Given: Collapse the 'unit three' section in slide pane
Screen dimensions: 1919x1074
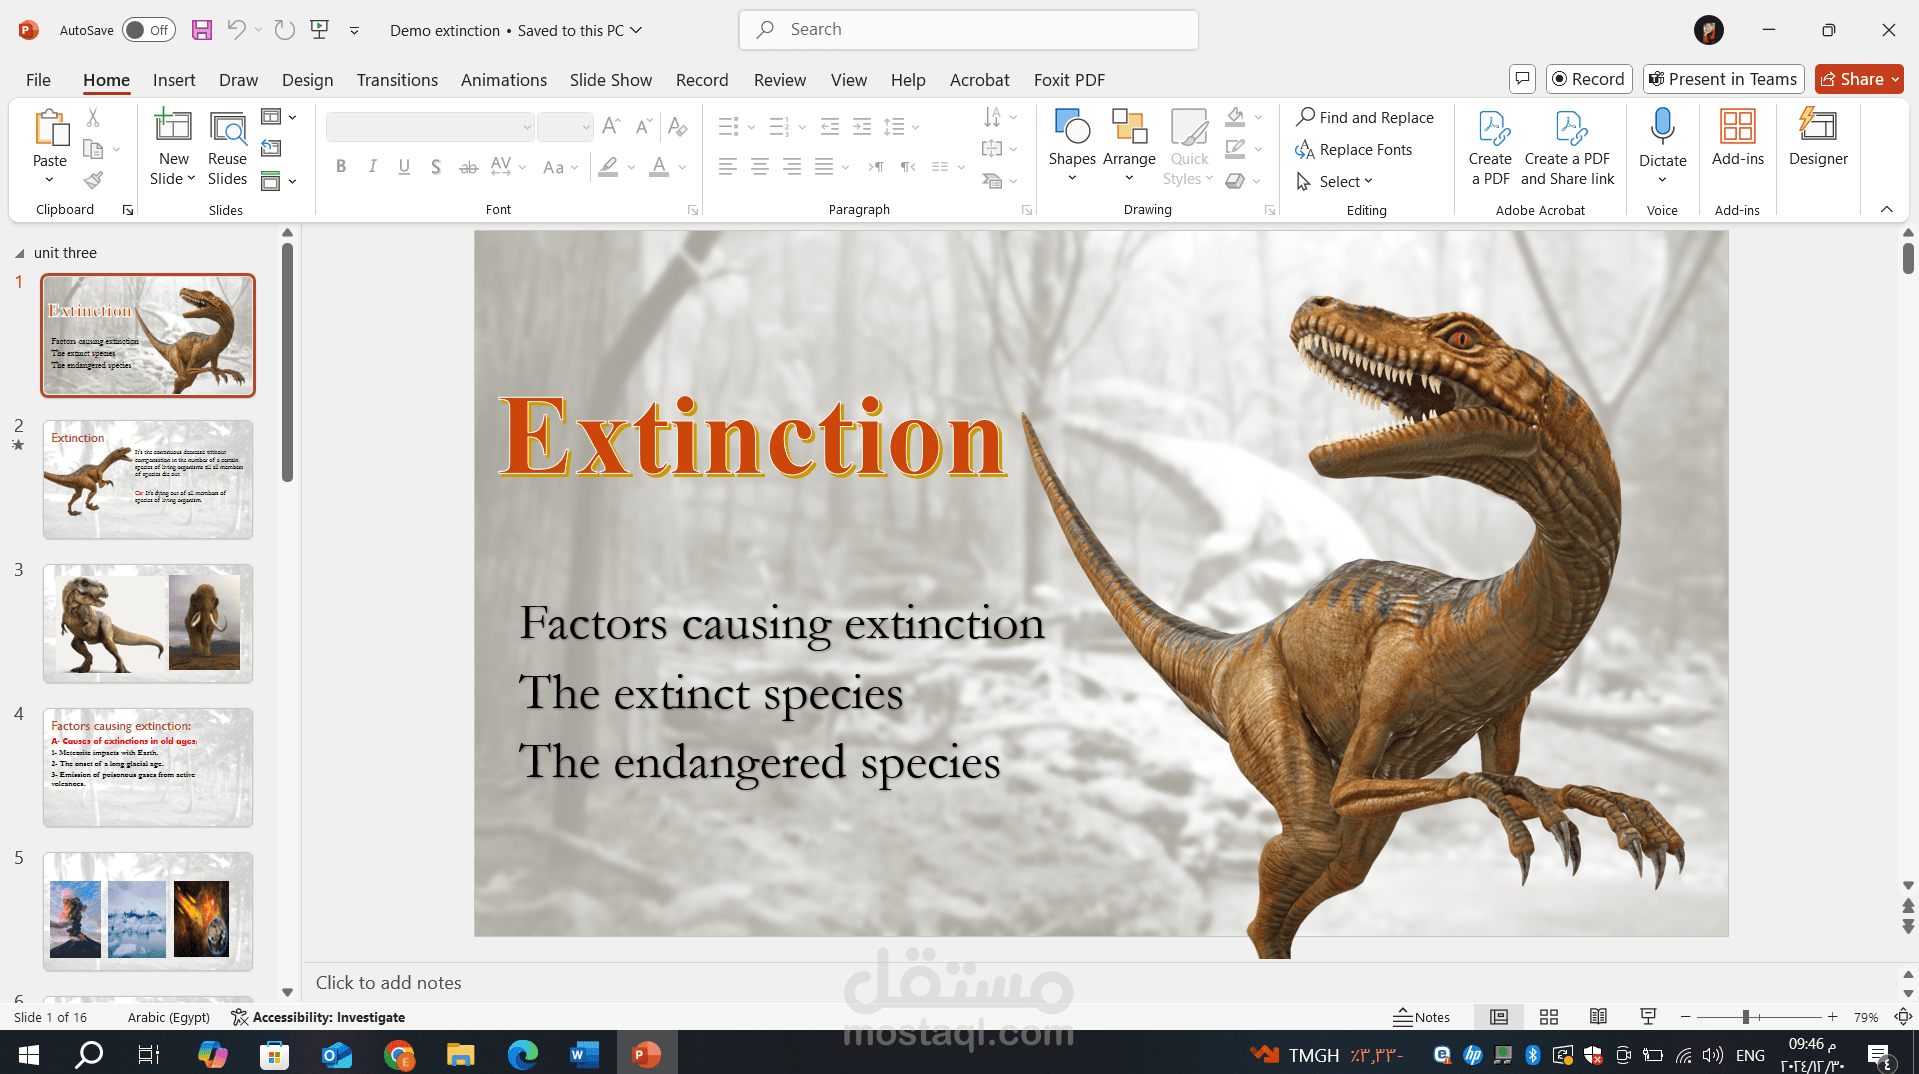Looking at the screenshot, I should point(18,253).
